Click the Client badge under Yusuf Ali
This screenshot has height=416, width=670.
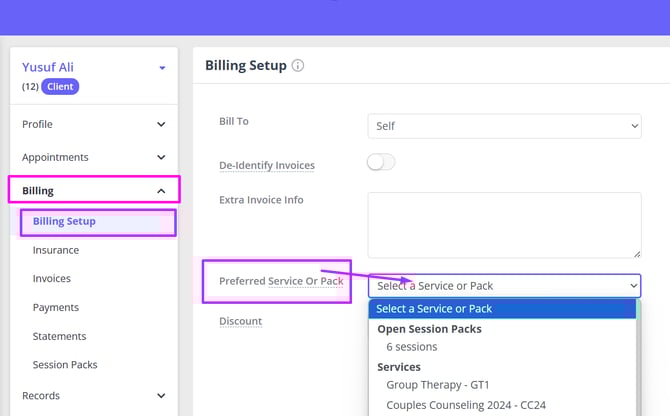click(x=59, y=87)
